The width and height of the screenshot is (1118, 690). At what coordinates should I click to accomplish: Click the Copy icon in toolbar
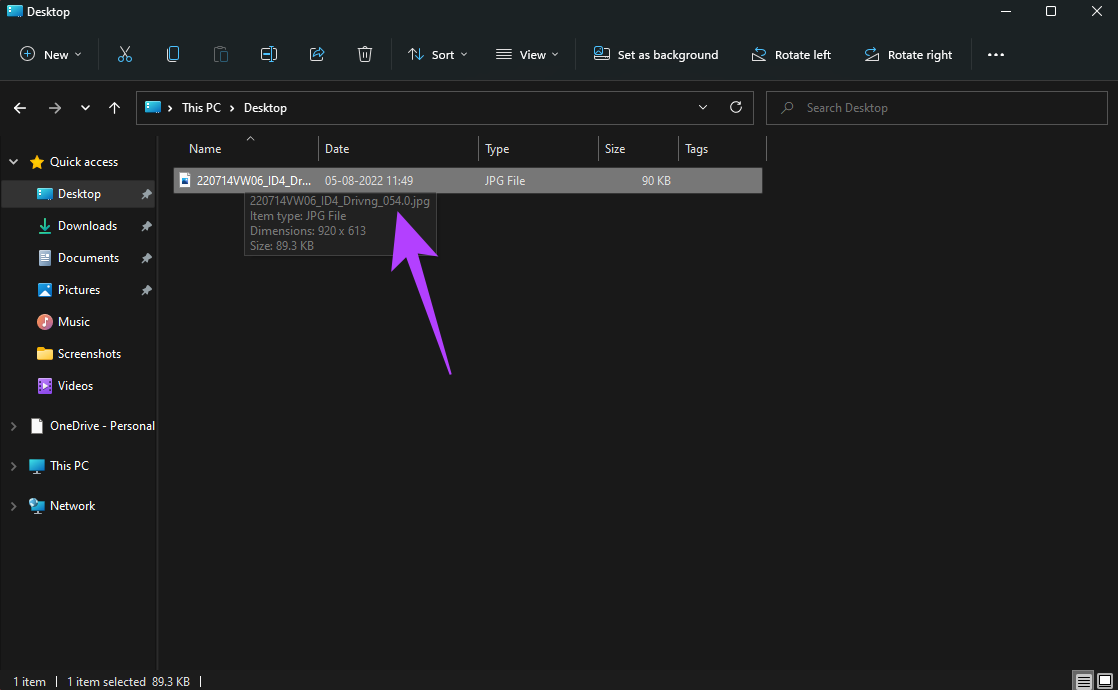(173, 55)
